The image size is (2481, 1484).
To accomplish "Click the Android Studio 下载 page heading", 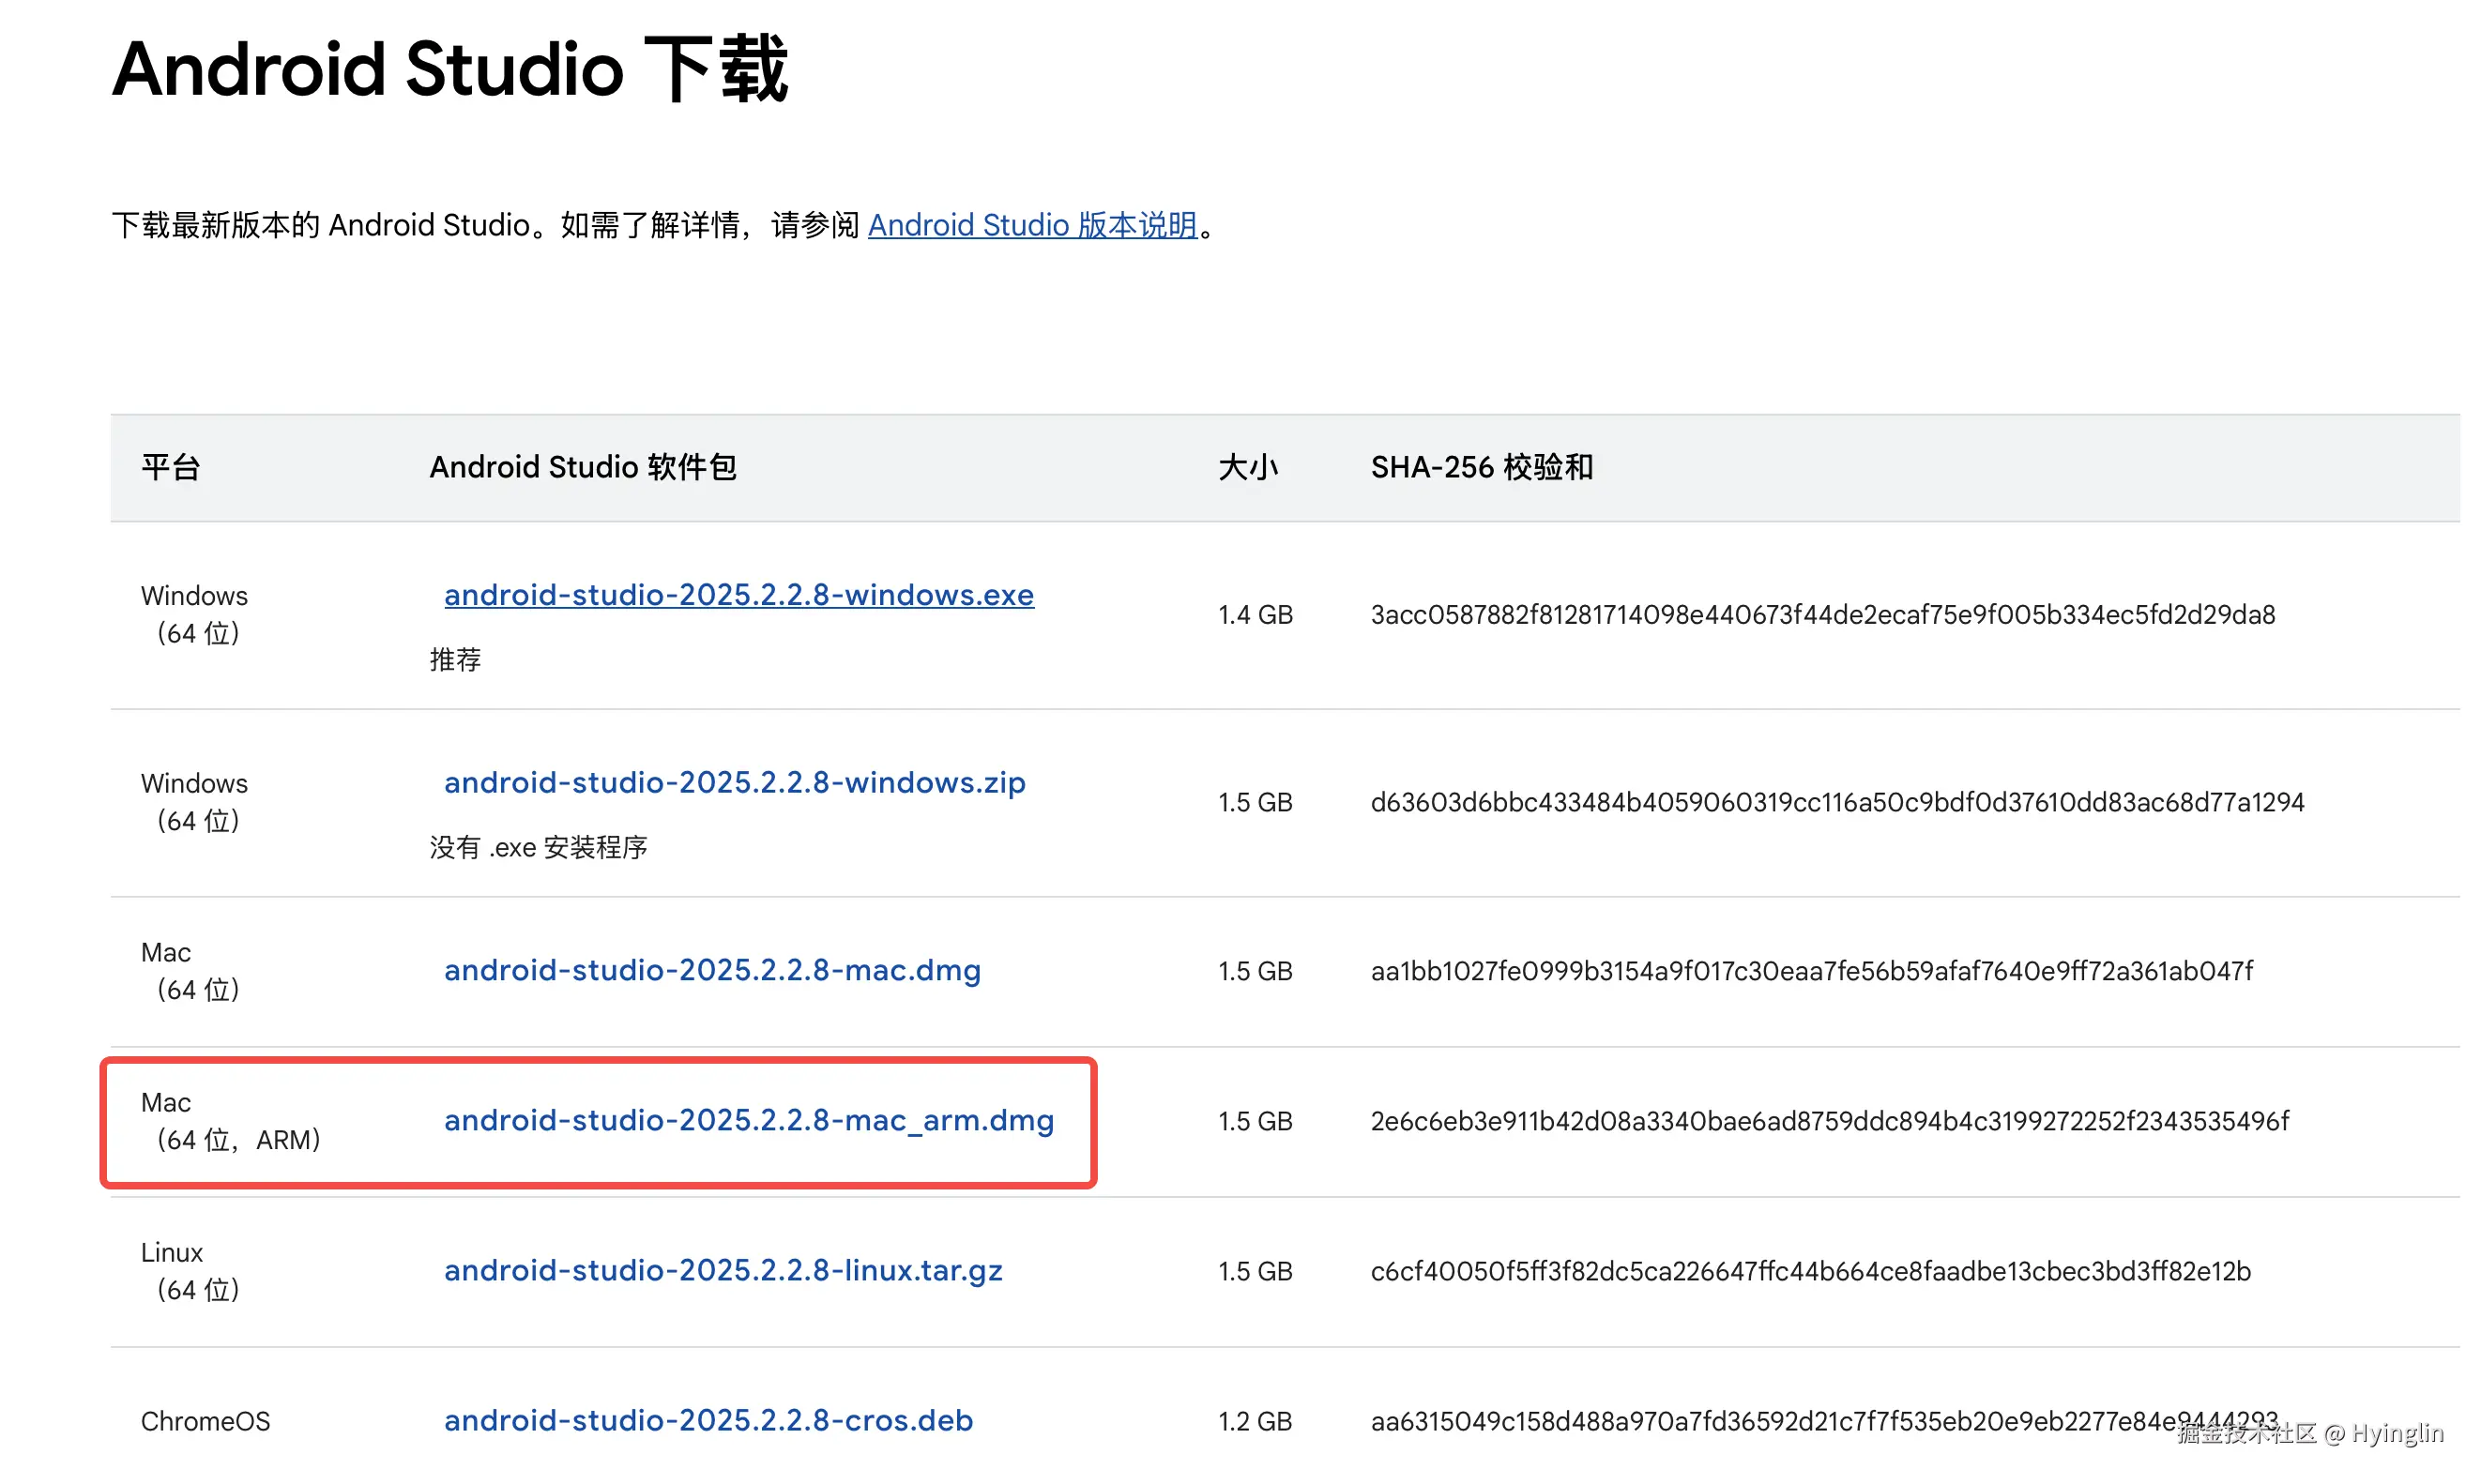I will [450, 70].
